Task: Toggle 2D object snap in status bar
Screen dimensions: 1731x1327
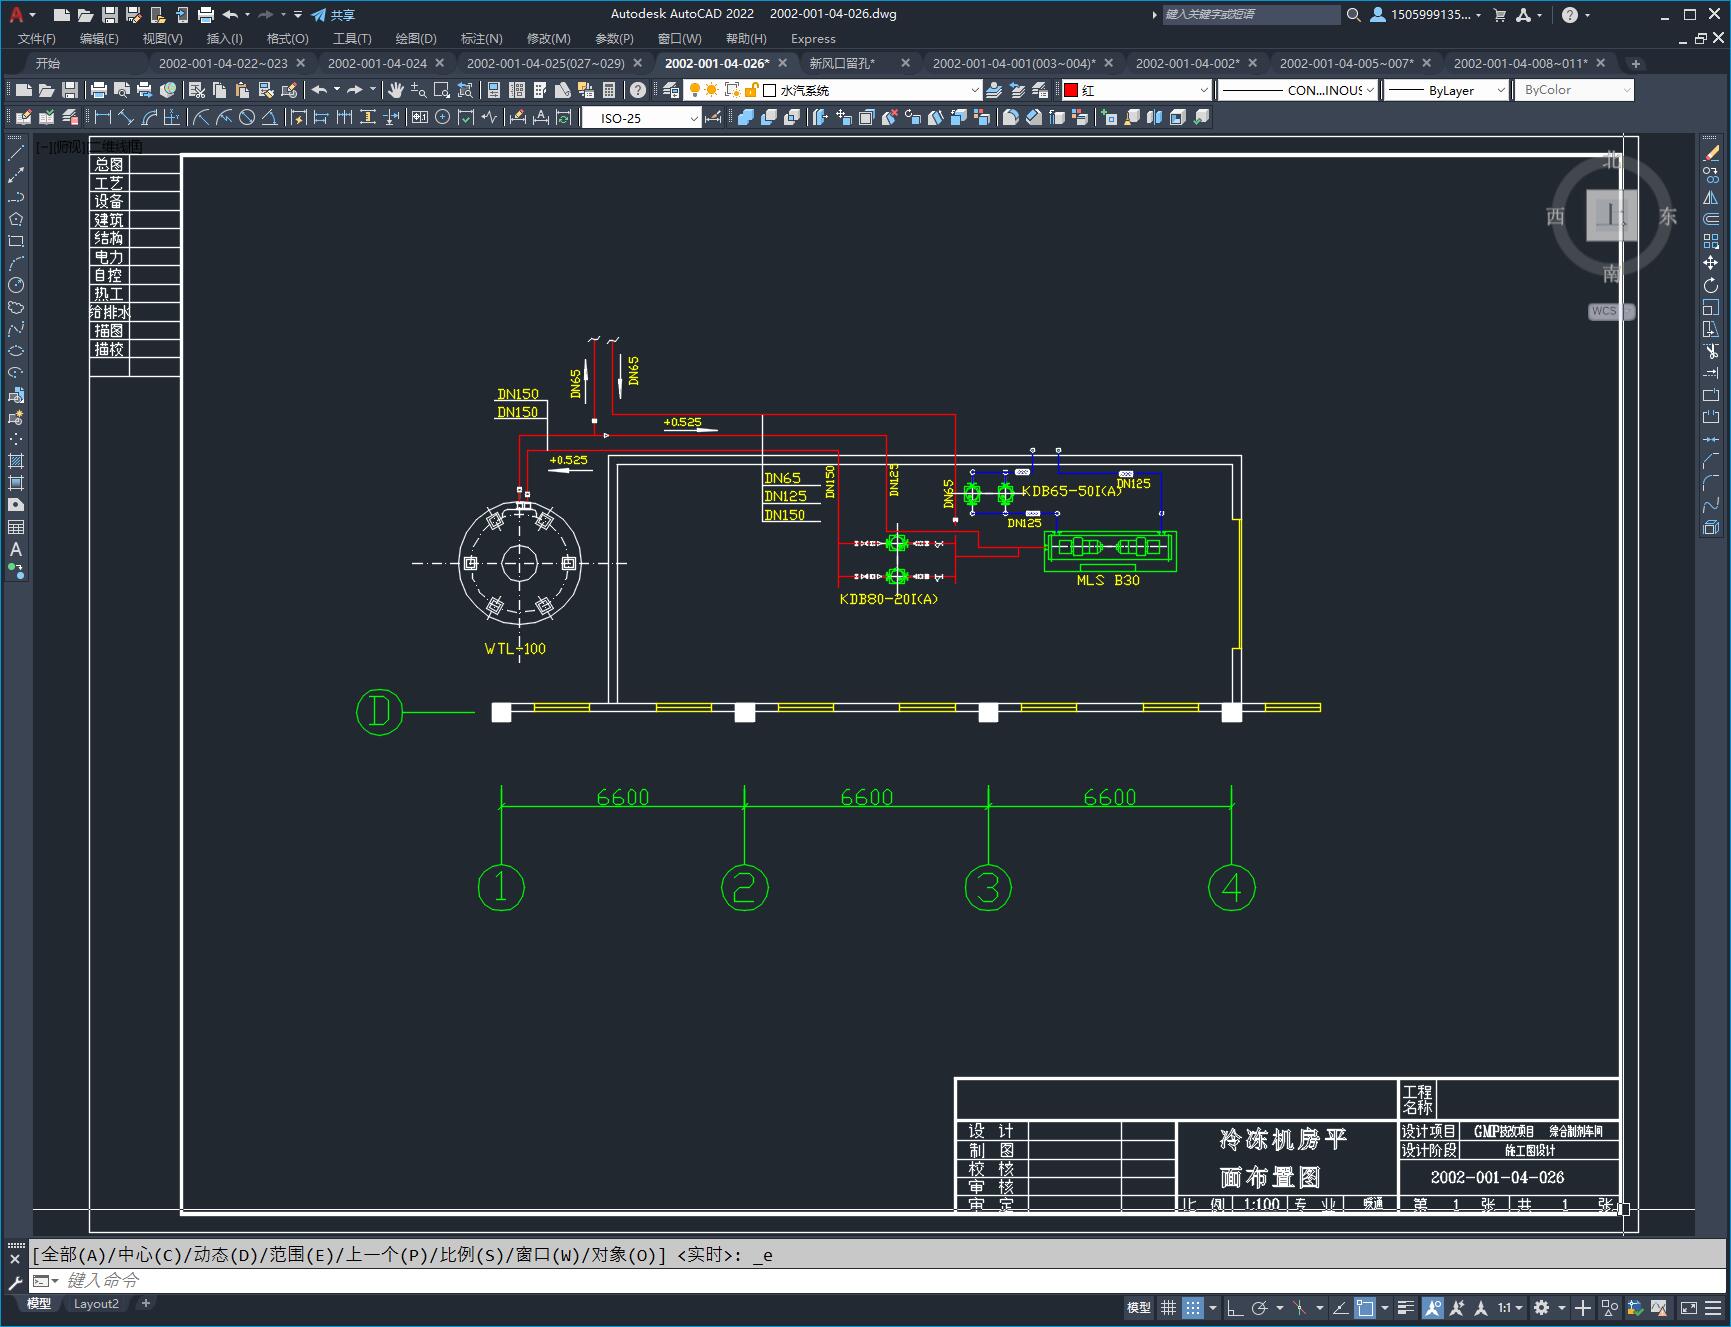Action: (x=1365, y=1307)
